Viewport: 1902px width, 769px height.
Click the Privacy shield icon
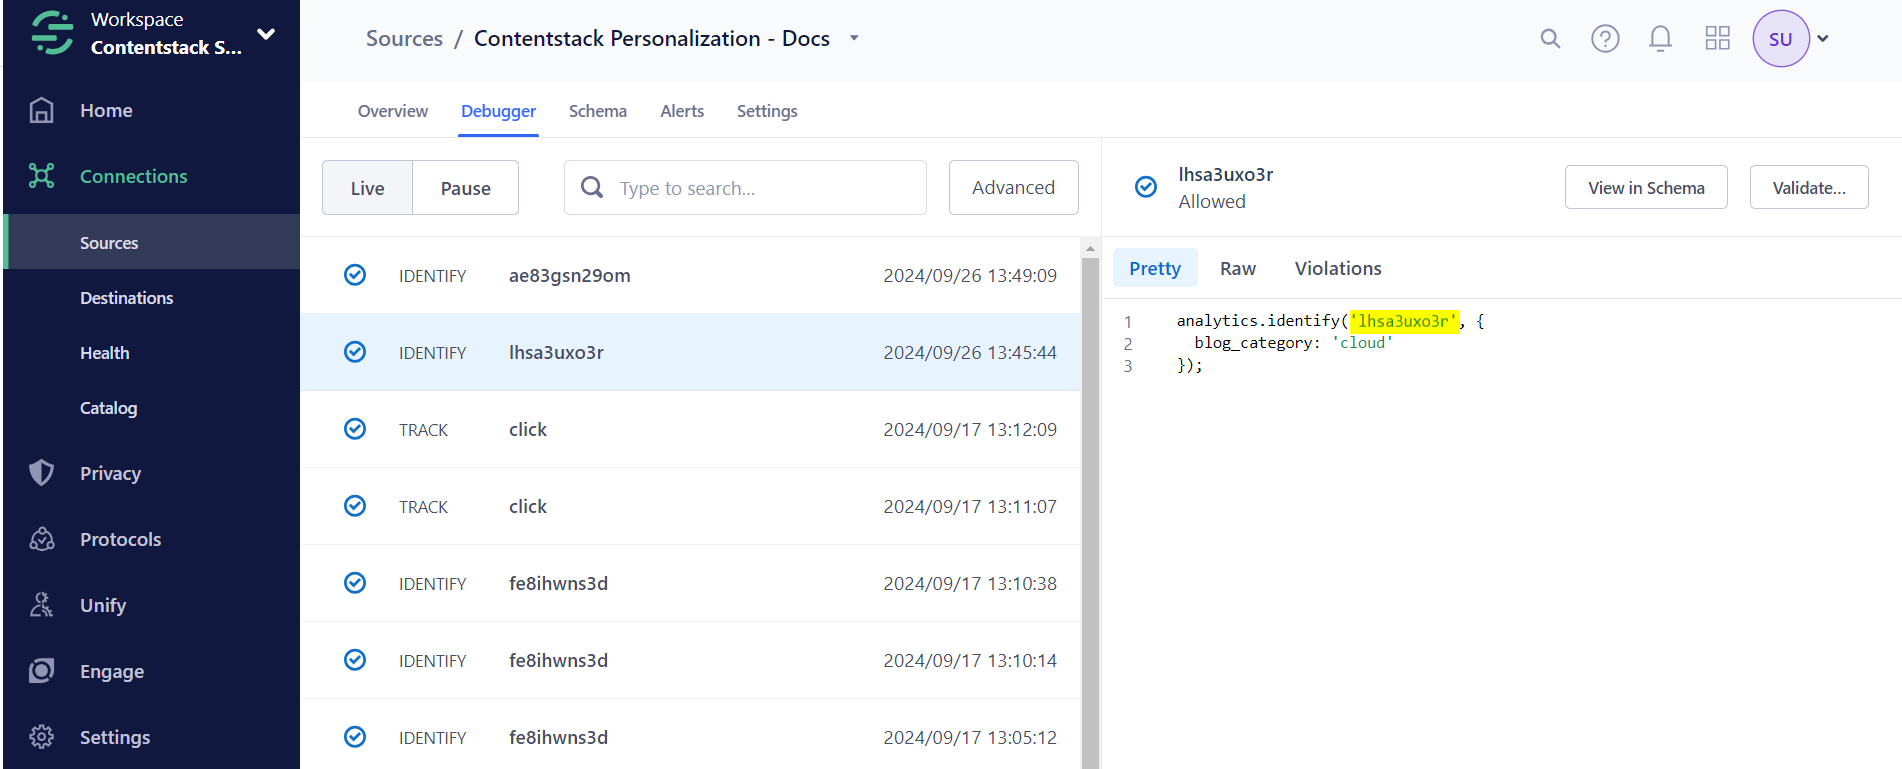pyautogui.click(x=42, y=473)
